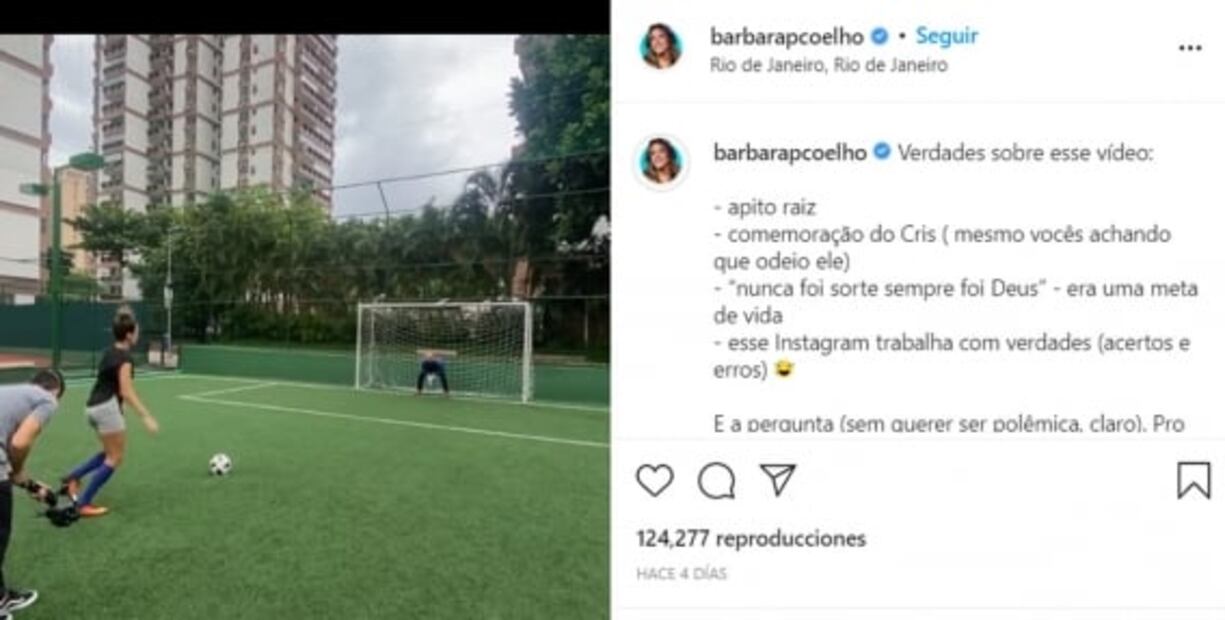Image resolution: width=1225 pixels, height=620 pixels.
Task: Like the post with the heart icon
Action: click(x=655, y=481)
